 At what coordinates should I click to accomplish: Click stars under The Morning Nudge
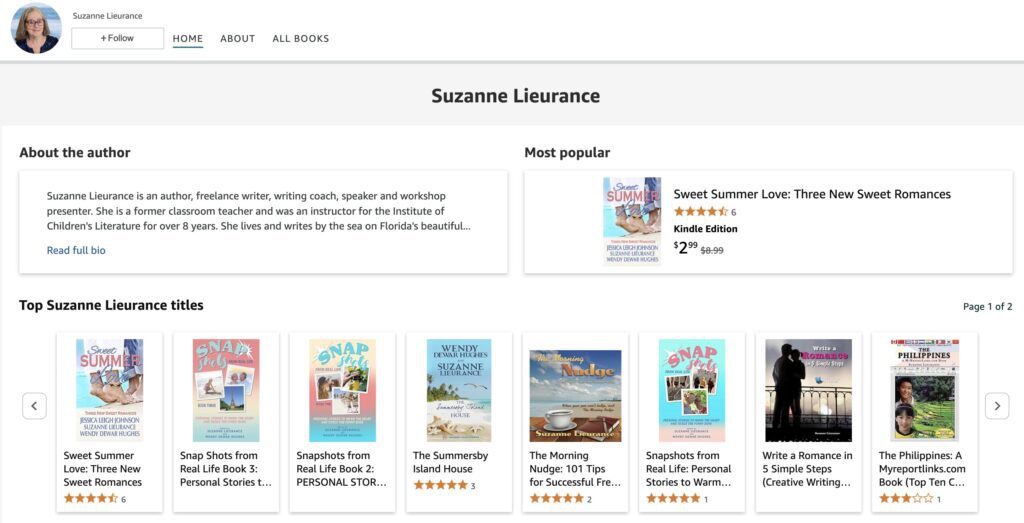point(556,499)
